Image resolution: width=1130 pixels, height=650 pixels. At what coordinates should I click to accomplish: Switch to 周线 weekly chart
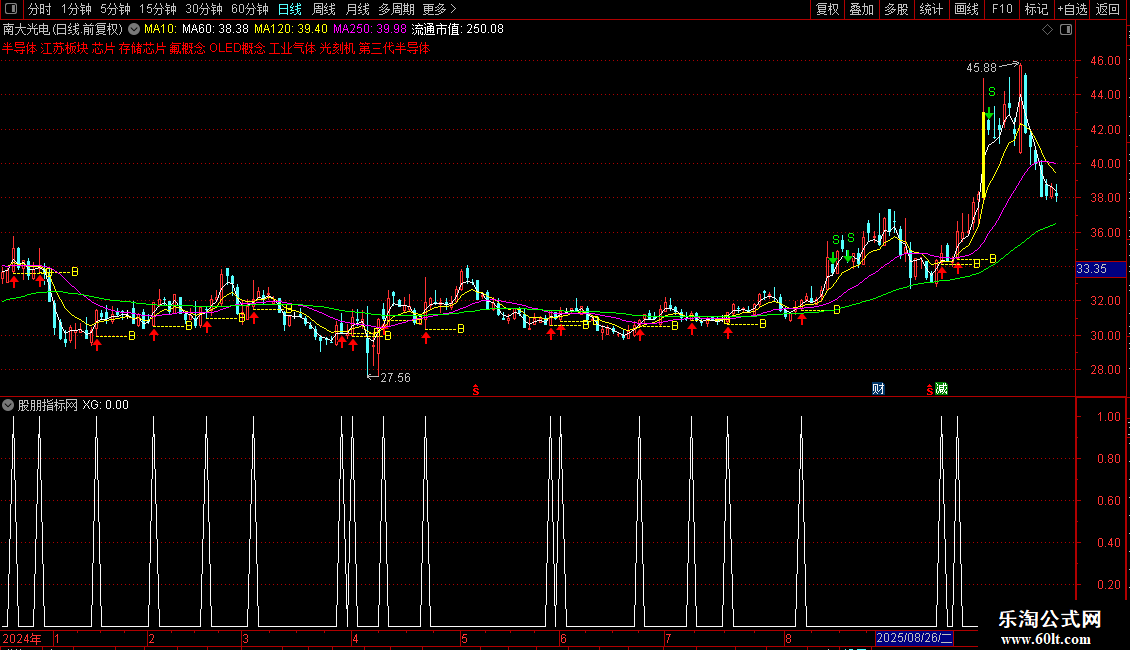(x=324, y=9)
